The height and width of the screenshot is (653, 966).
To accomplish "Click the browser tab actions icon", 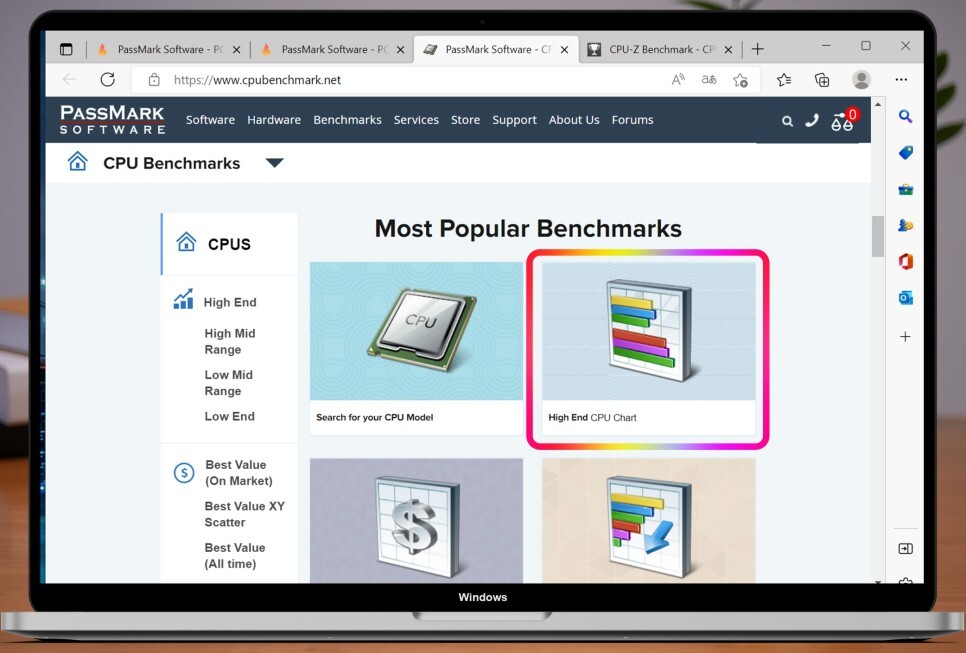I will (x=66, y=49).
